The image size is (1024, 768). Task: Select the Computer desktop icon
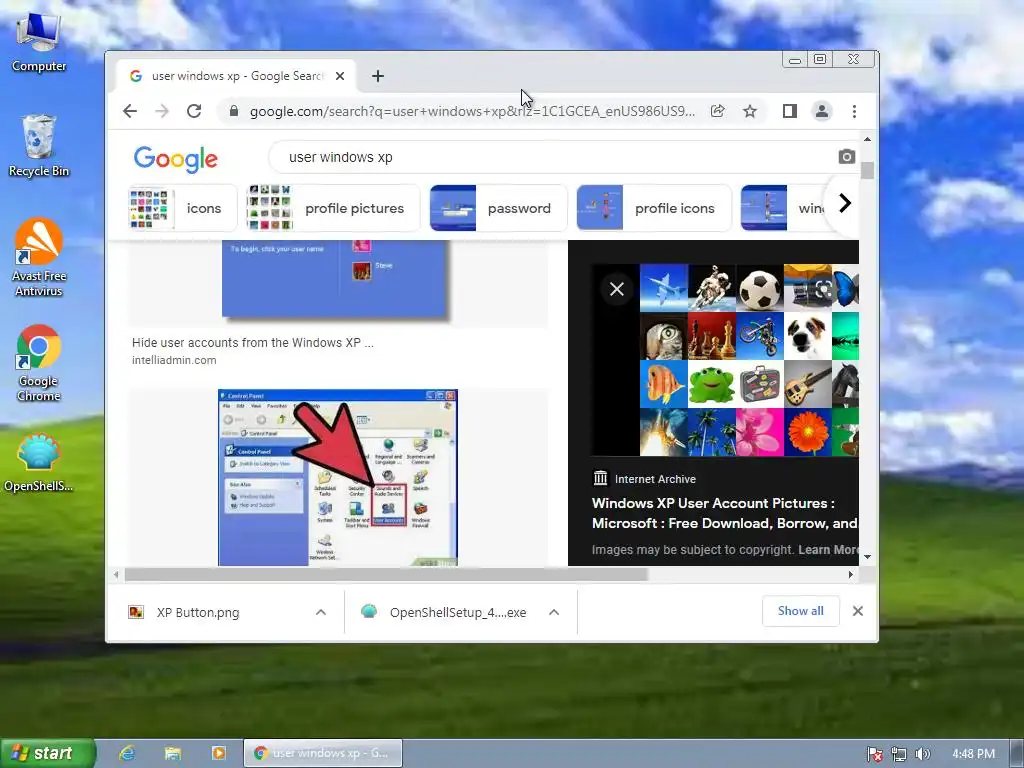pyautogui.click(x=39, y=43)
